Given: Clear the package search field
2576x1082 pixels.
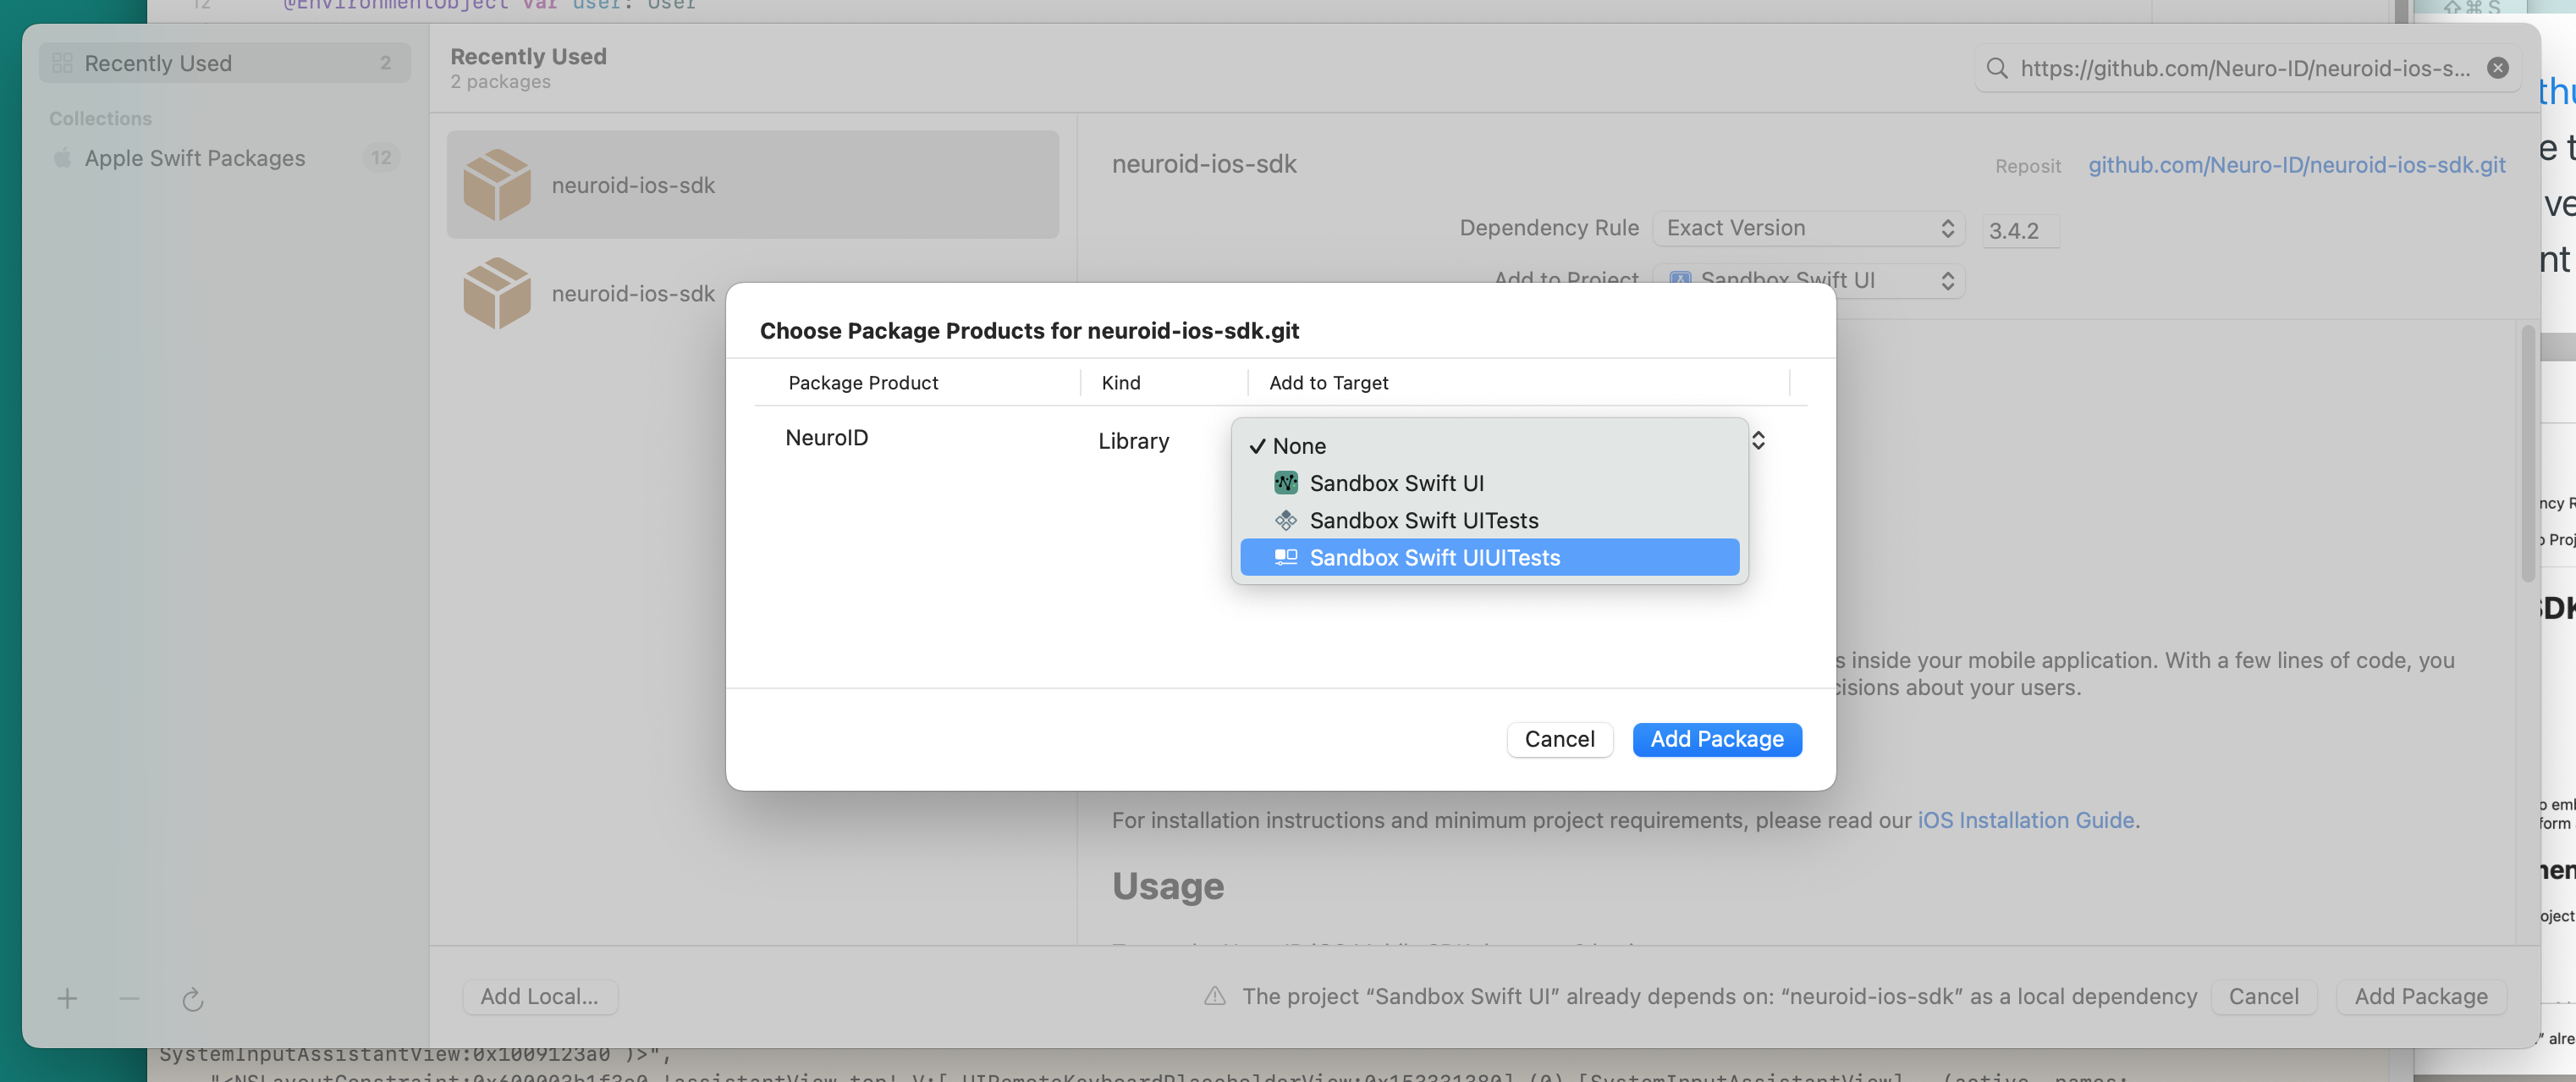Looking at the screenshot, I should click(2497, 68).
